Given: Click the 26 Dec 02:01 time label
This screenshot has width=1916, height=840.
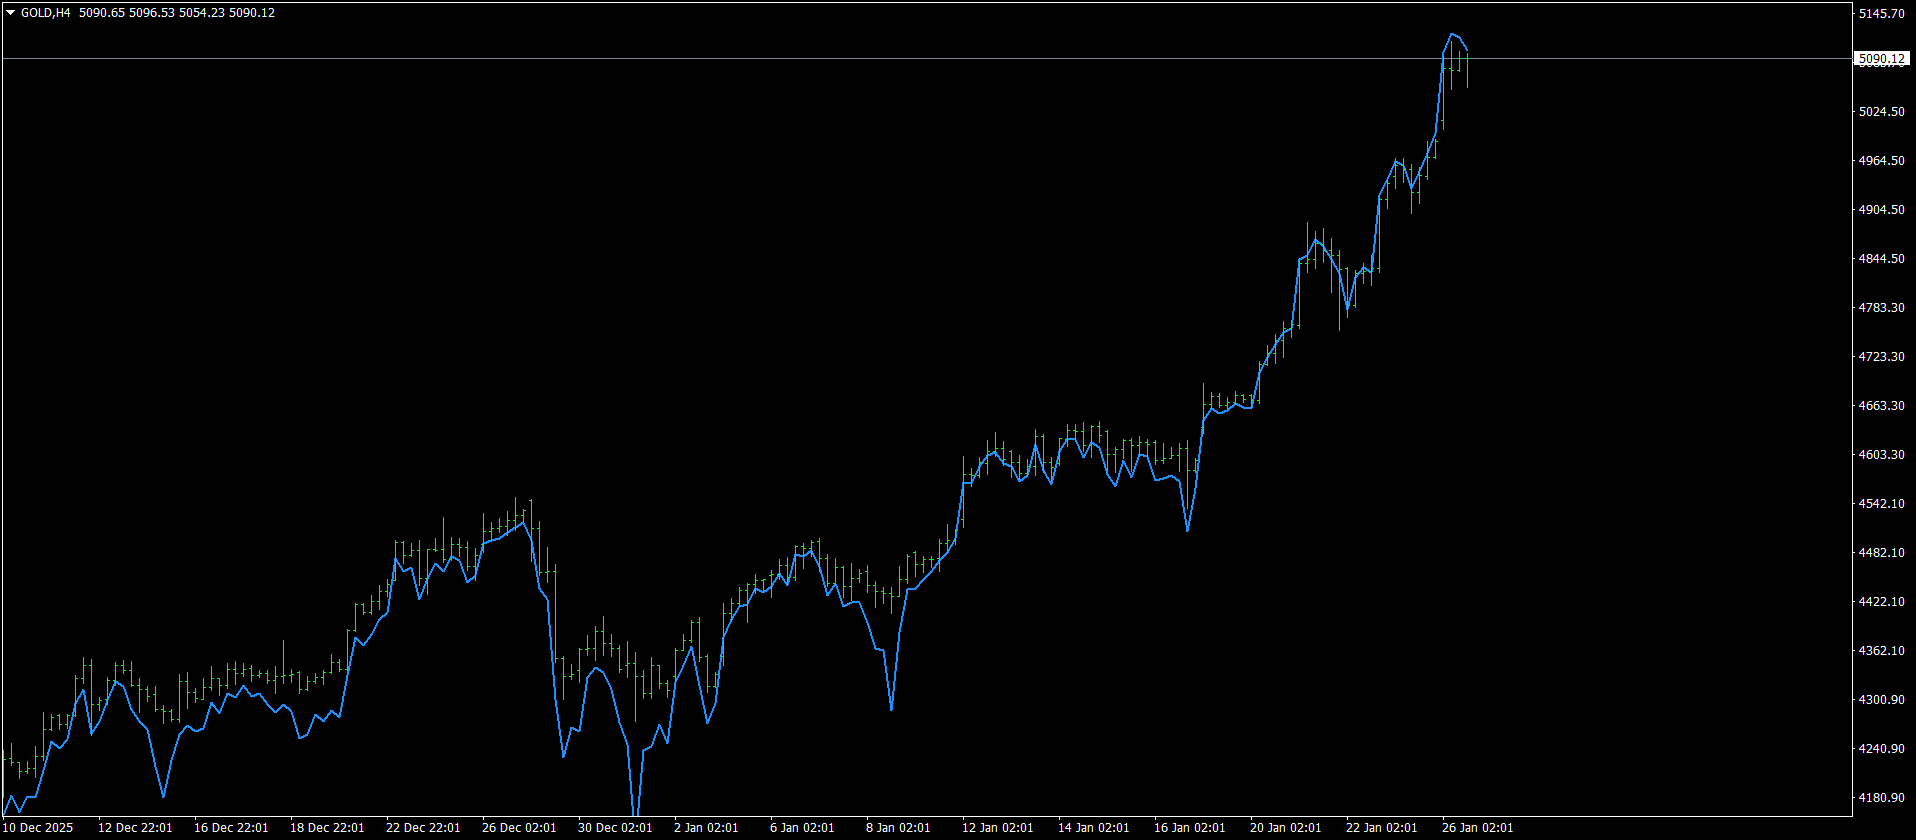Looking at the screenshot, I should 519,828.
